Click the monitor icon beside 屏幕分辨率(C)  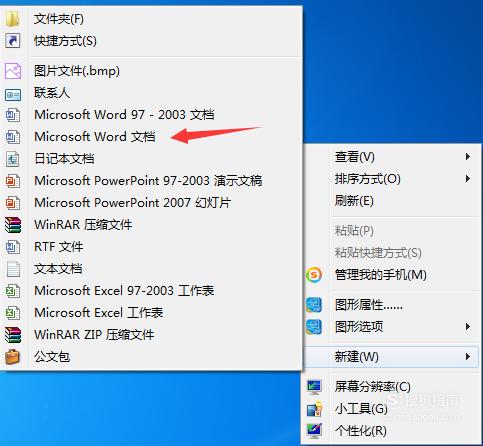(314, 387)
